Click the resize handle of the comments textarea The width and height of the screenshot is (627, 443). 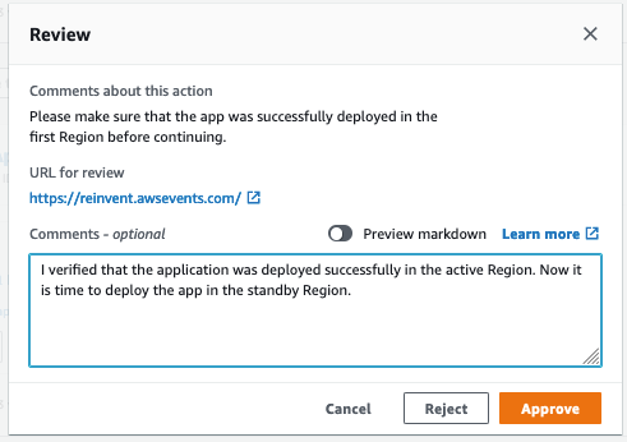[x=591, y=355]
